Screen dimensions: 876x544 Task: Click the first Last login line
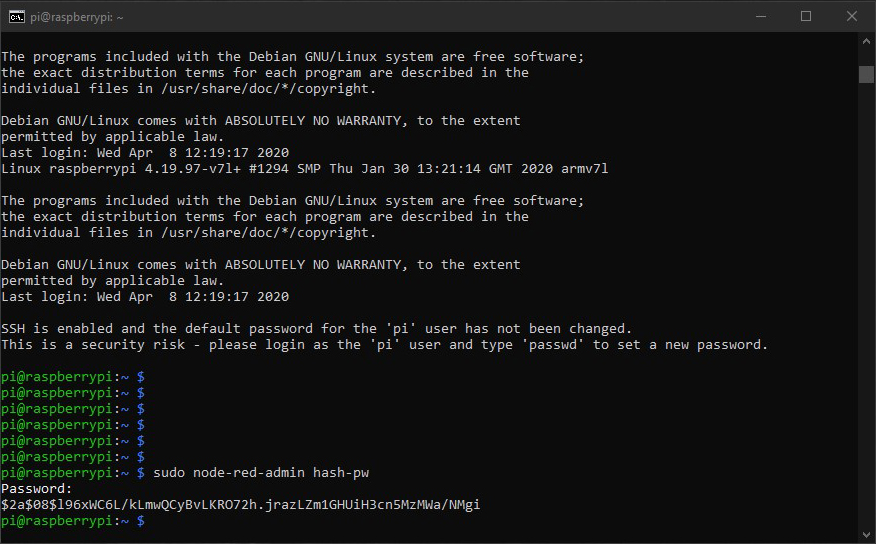click(145, 152)
